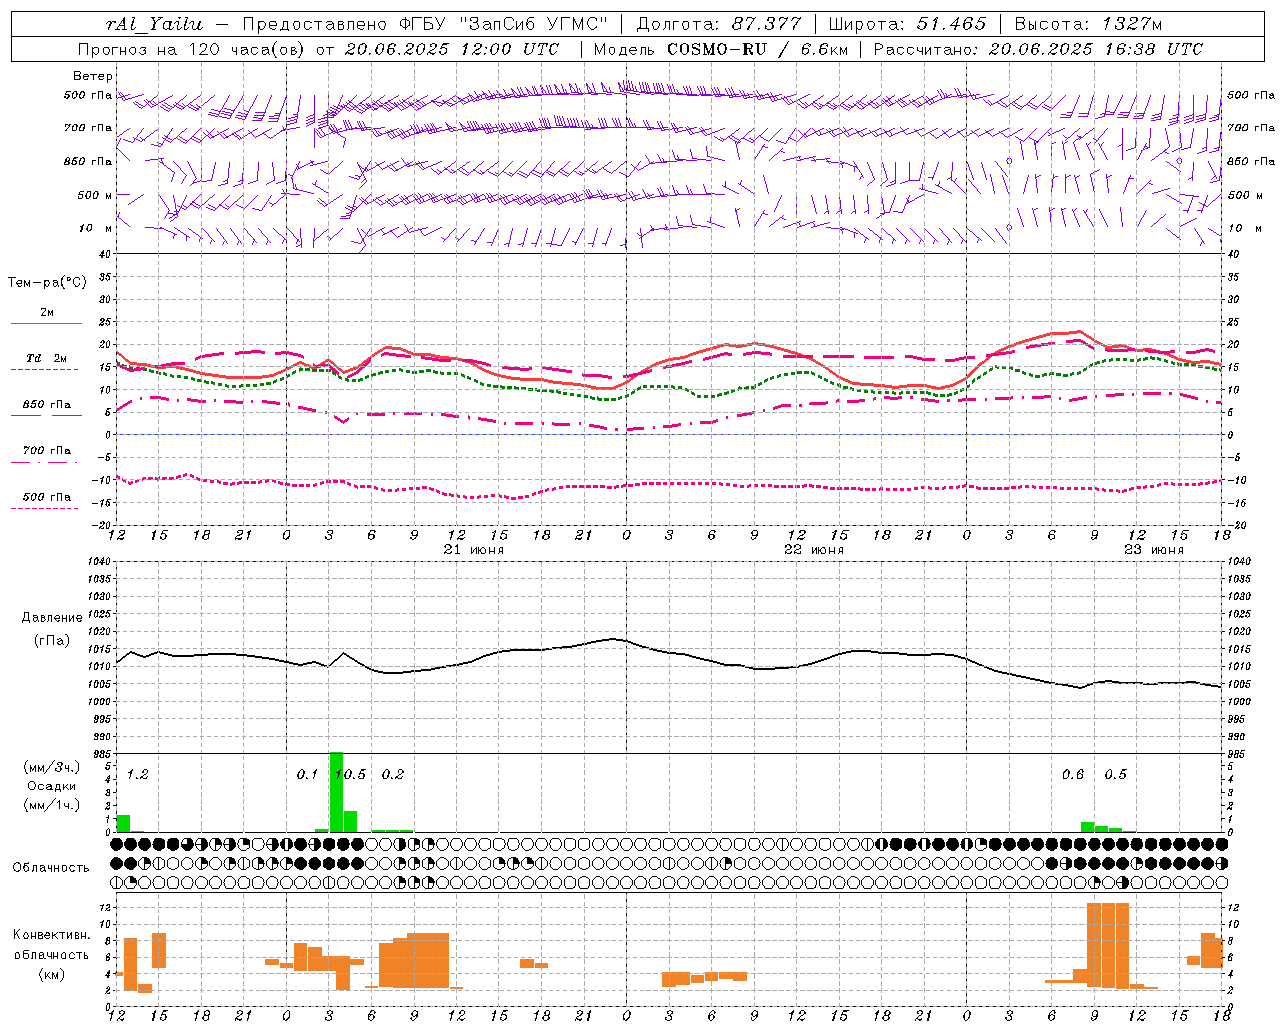Select the 22 июня date label

click(x=814, y=550)
